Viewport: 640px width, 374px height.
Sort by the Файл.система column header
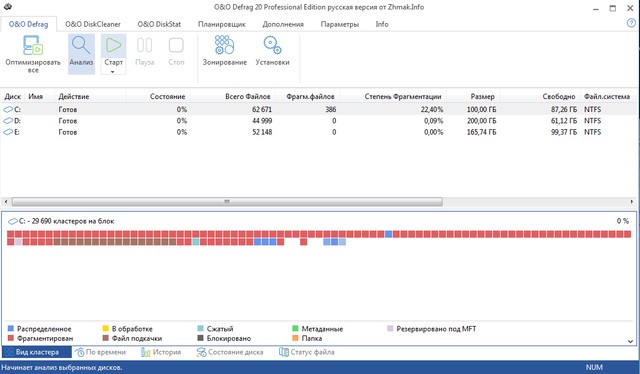607,97
